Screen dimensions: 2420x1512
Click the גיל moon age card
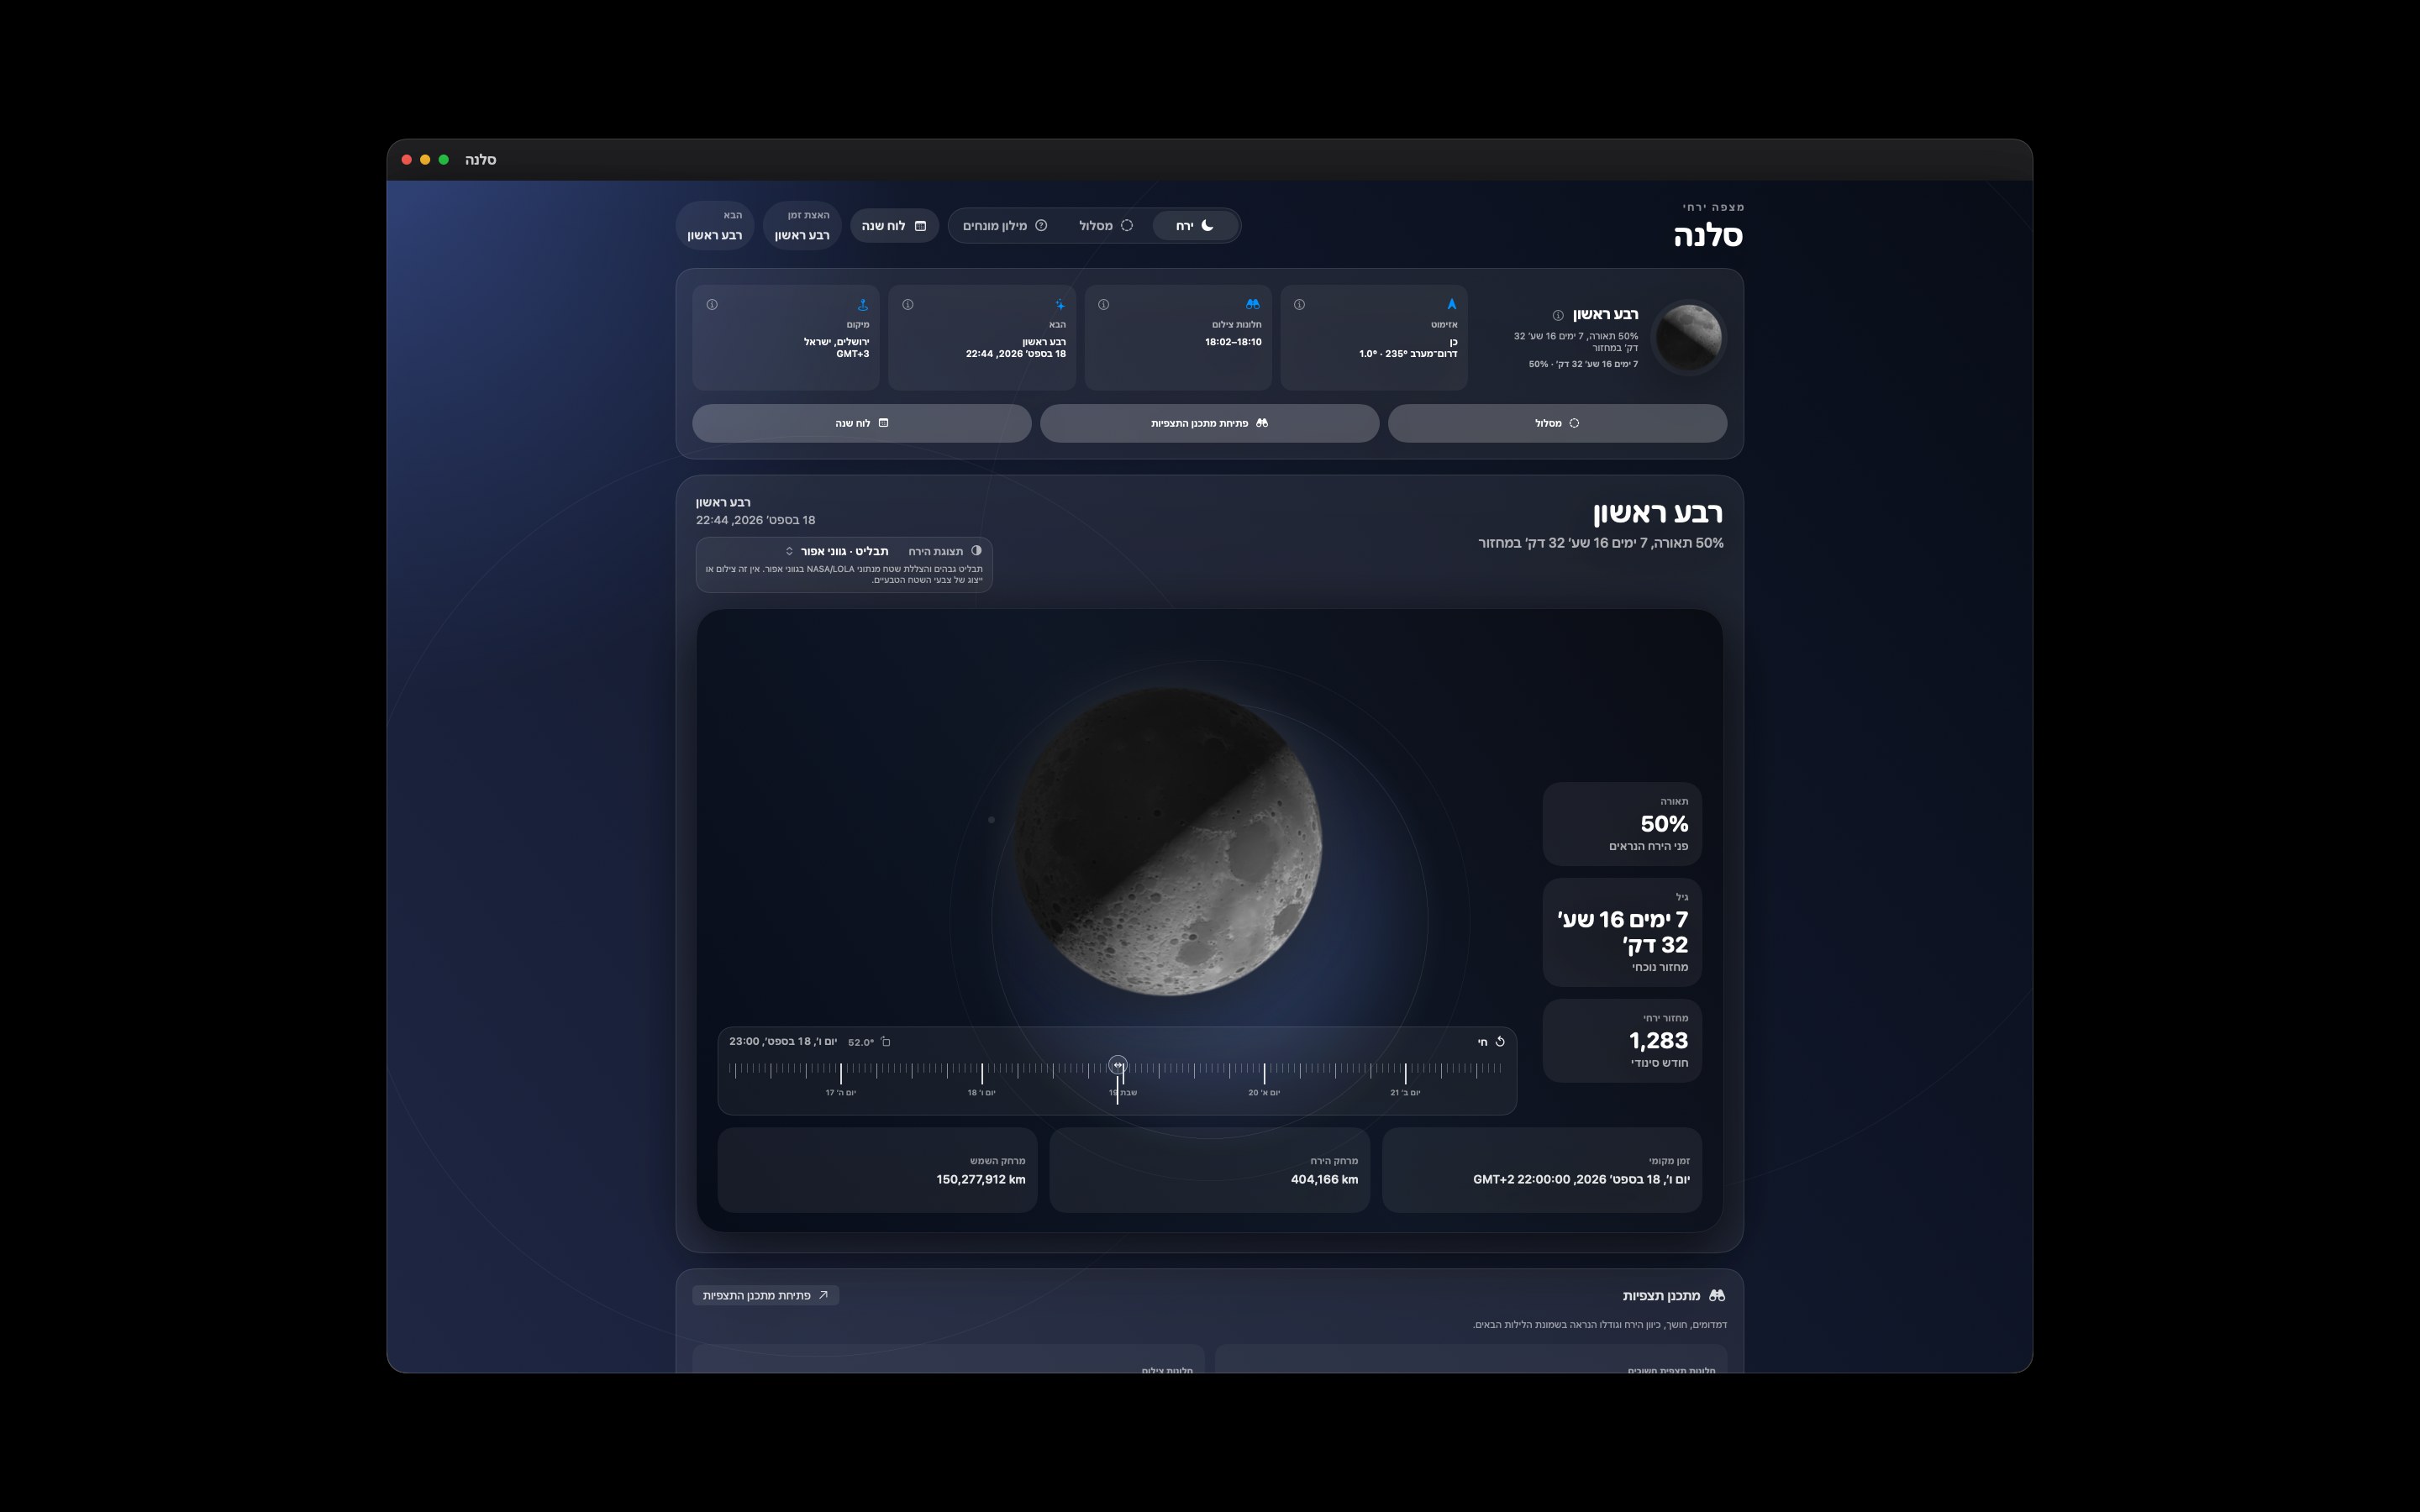tap(1622, 932)
